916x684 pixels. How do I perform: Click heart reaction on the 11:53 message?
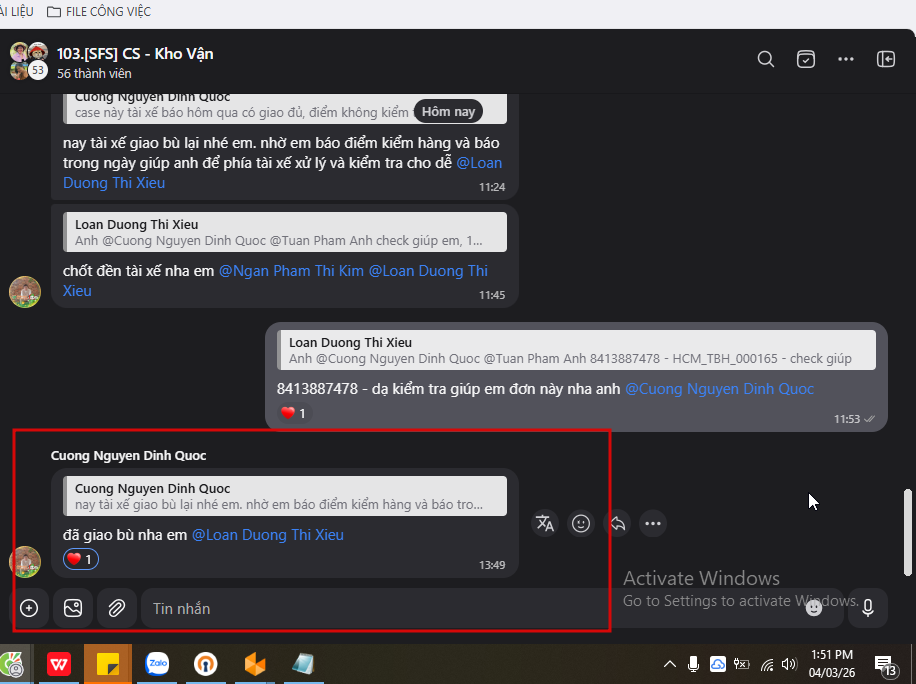294,414
